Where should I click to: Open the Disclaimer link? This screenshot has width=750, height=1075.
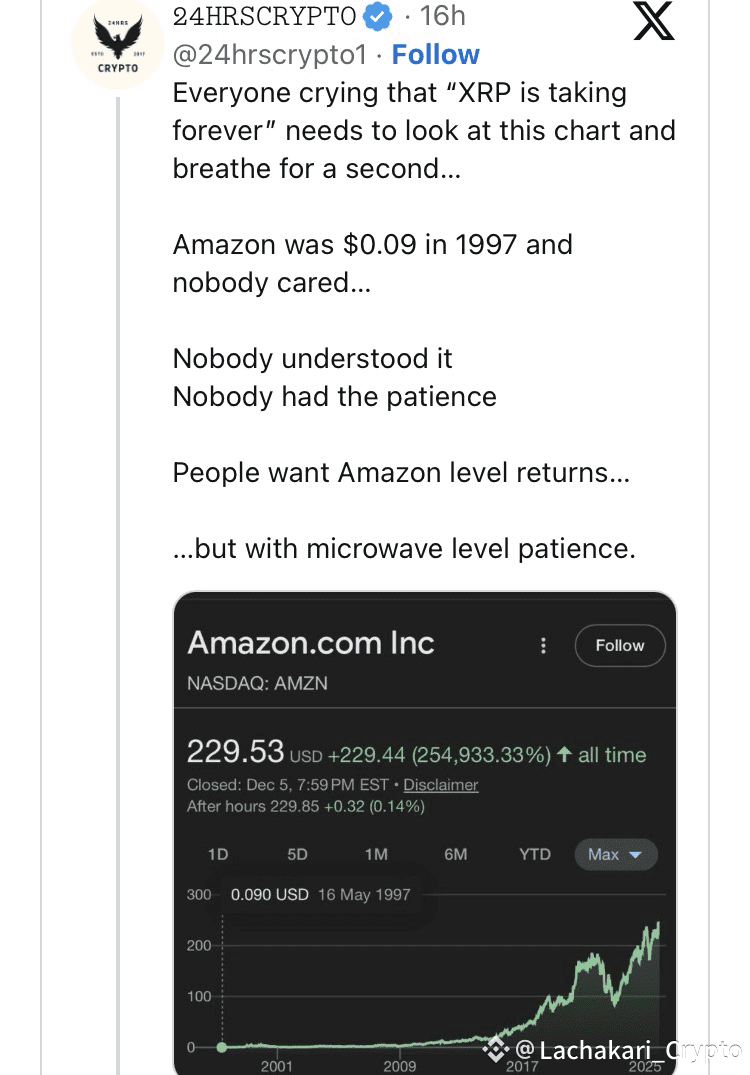point(441,785)
